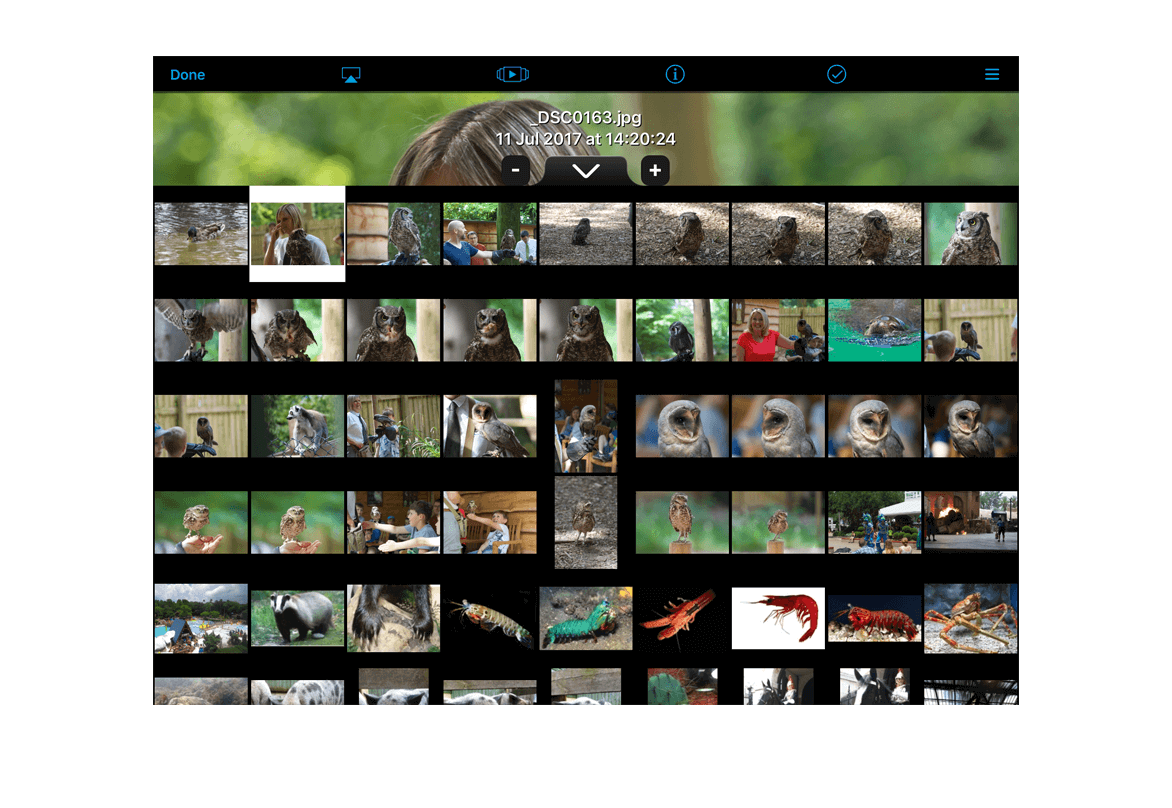This screenshot has height=808, width=1172.
Task: Select the water park aerial view thumbnail
Action: [x=201, y=618]
